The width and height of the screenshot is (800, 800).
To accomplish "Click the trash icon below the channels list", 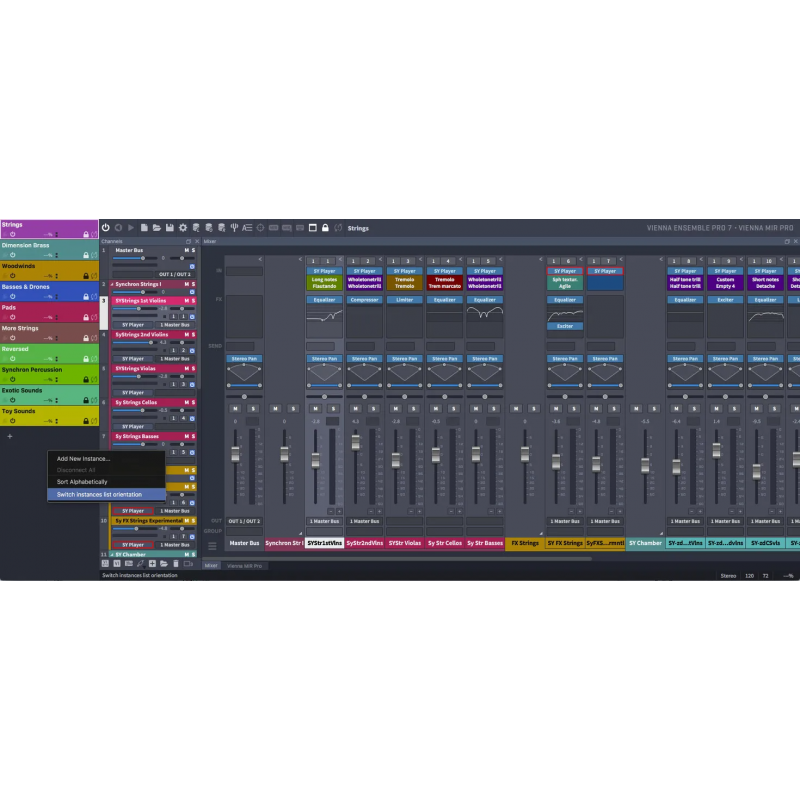I will tap(175, 564).
